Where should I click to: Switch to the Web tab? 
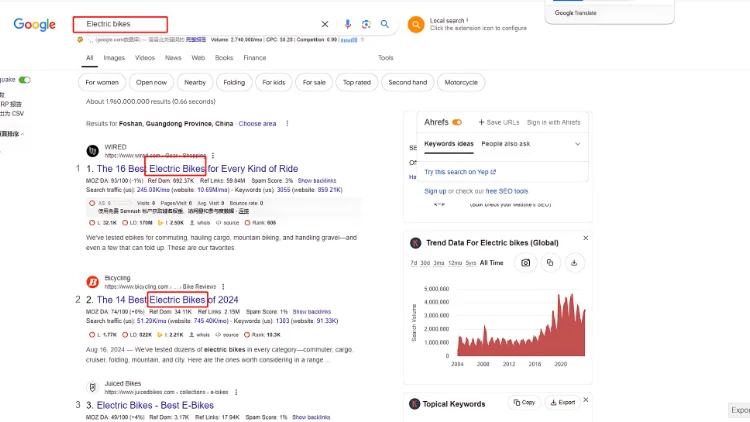198,58
